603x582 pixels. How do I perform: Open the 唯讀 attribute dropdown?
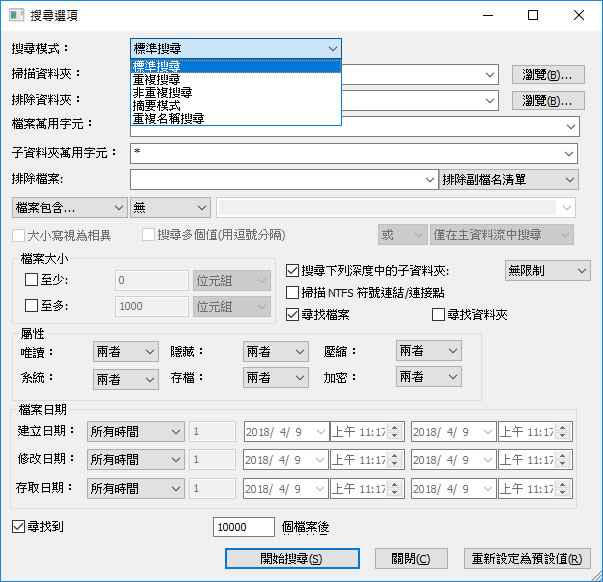(125, 352)
